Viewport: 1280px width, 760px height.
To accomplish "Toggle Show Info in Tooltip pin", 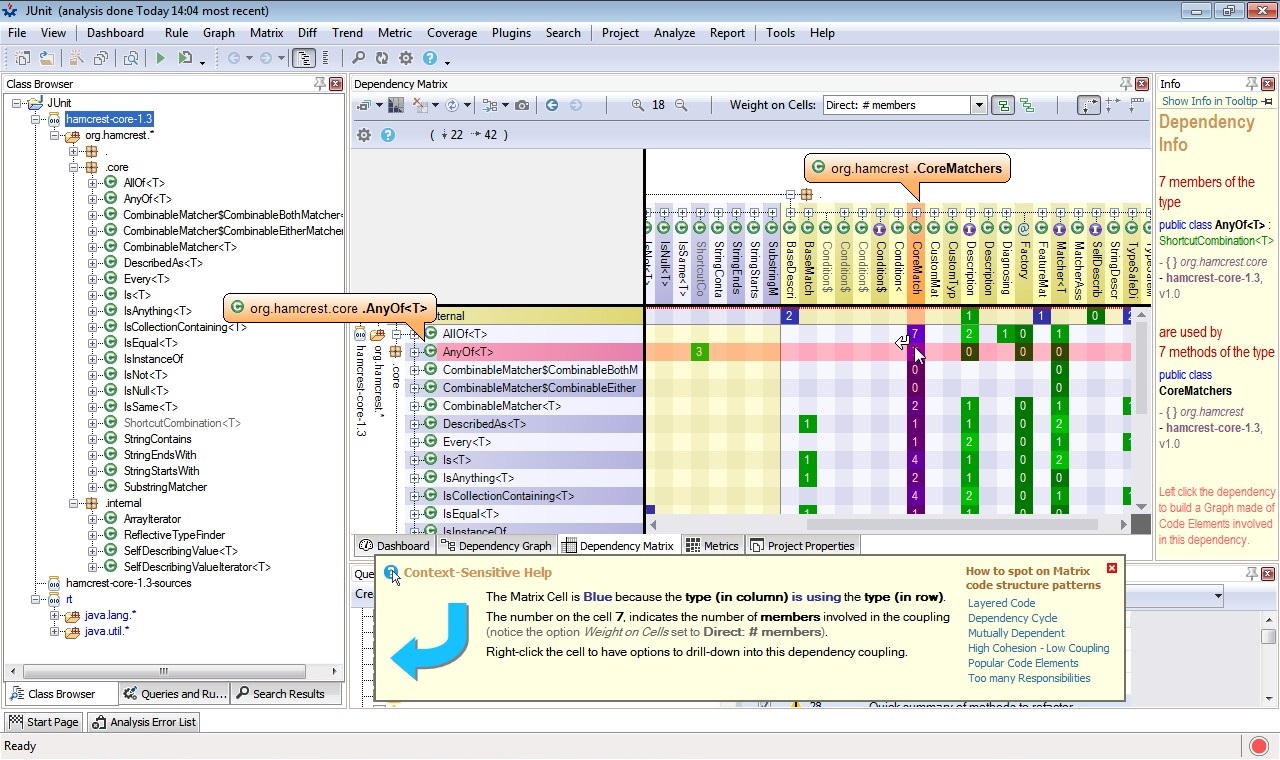I will pos(1268,101).
